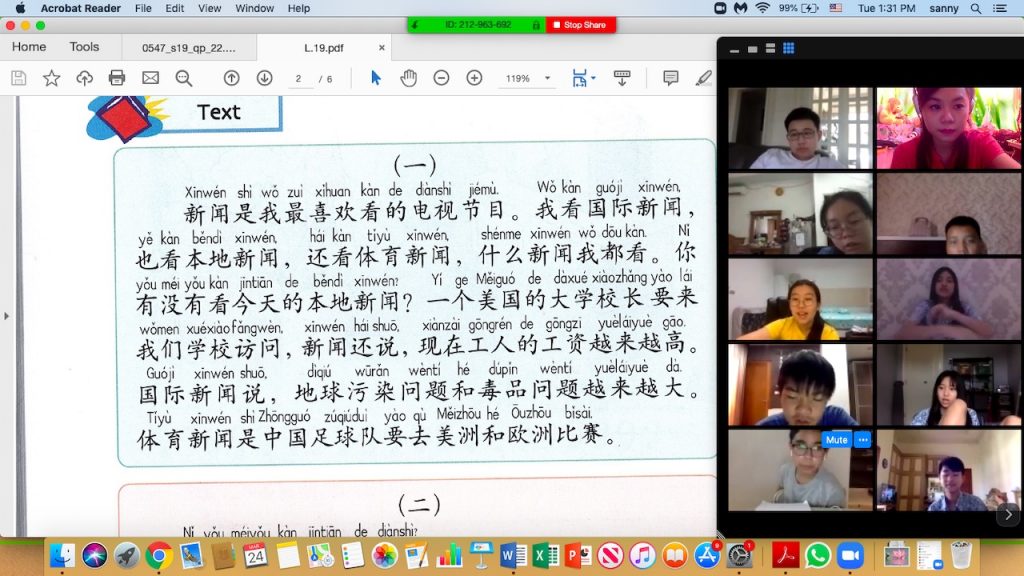Click the Mute button on video tile
Image resolution: width=1024 pixels, height=576 pixels.
pos(836,440)
